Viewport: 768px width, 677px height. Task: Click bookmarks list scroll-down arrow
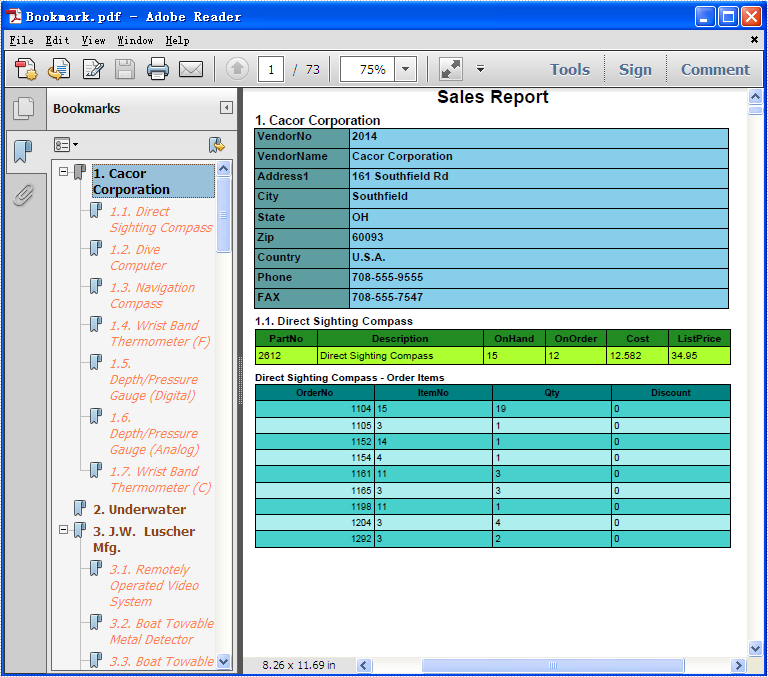[x=223, y=661]
